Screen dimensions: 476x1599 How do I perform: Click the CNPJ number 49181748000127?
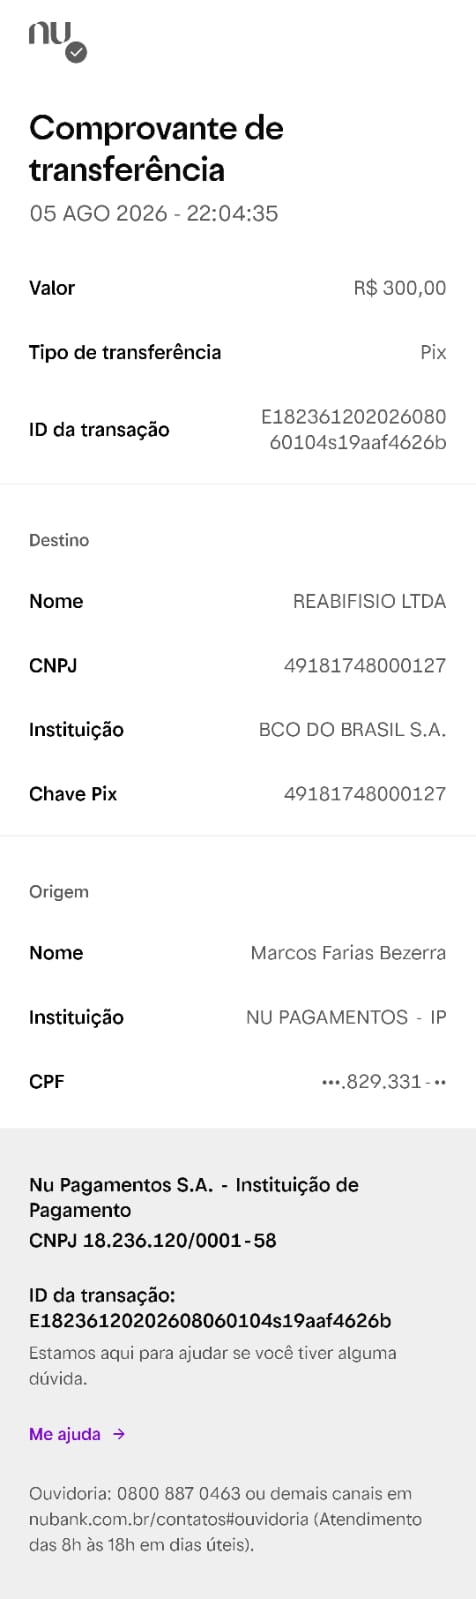click(x=365, y=665)
